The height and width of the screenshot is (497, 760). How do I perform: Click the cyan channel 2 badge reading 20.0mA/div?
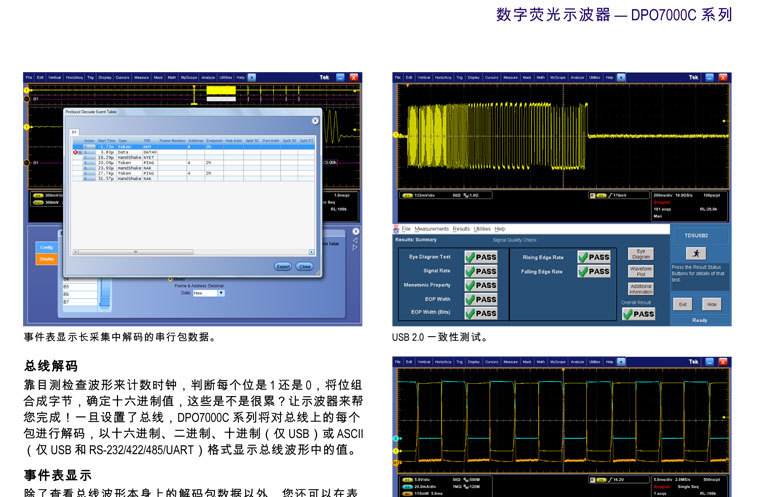[x=407, y=487]
